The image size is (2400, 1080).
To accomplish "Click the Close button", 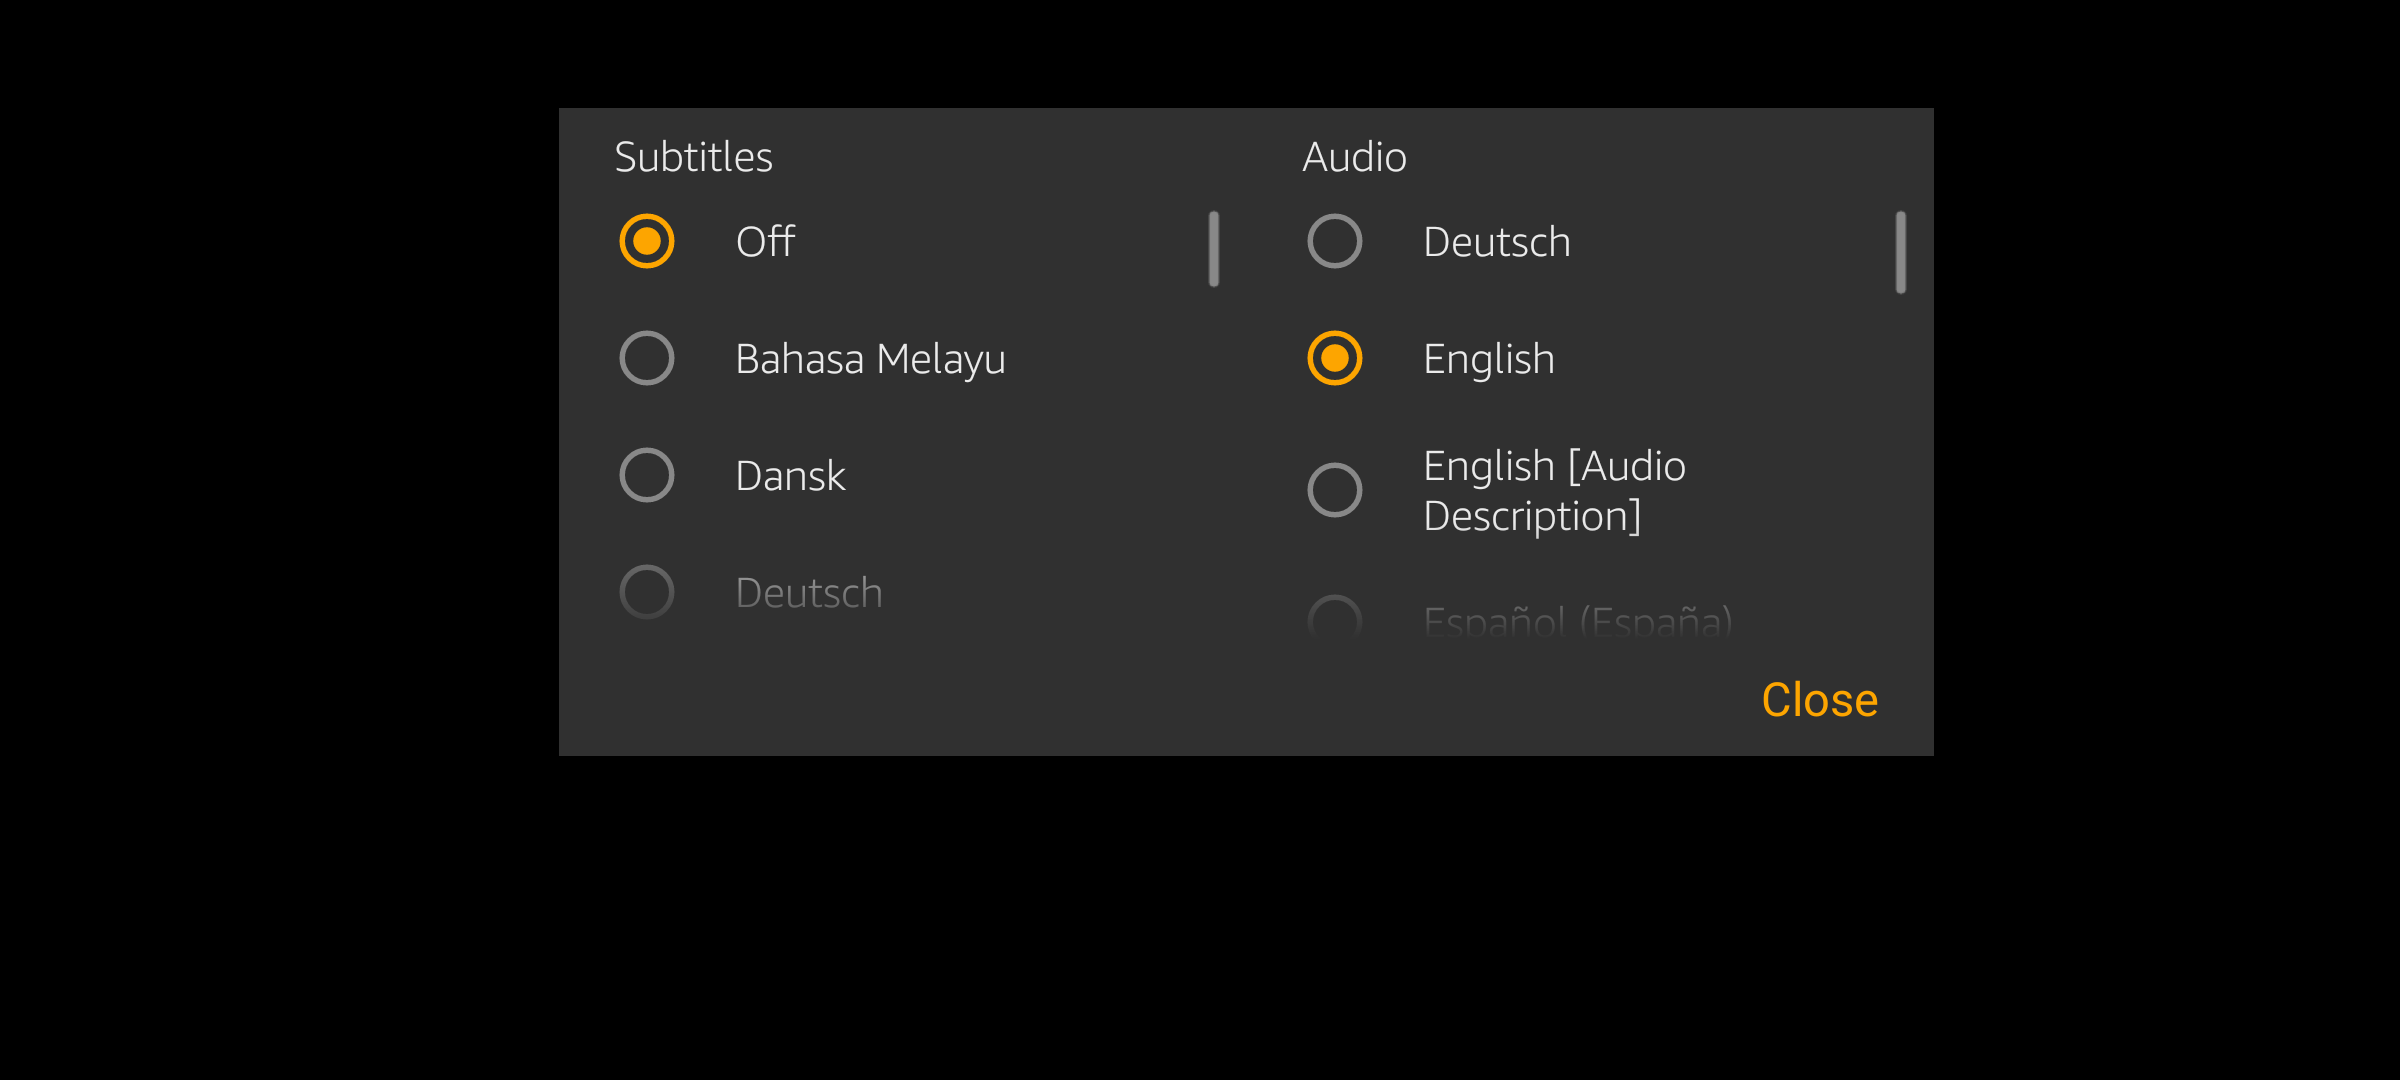I will [1819, 700].
